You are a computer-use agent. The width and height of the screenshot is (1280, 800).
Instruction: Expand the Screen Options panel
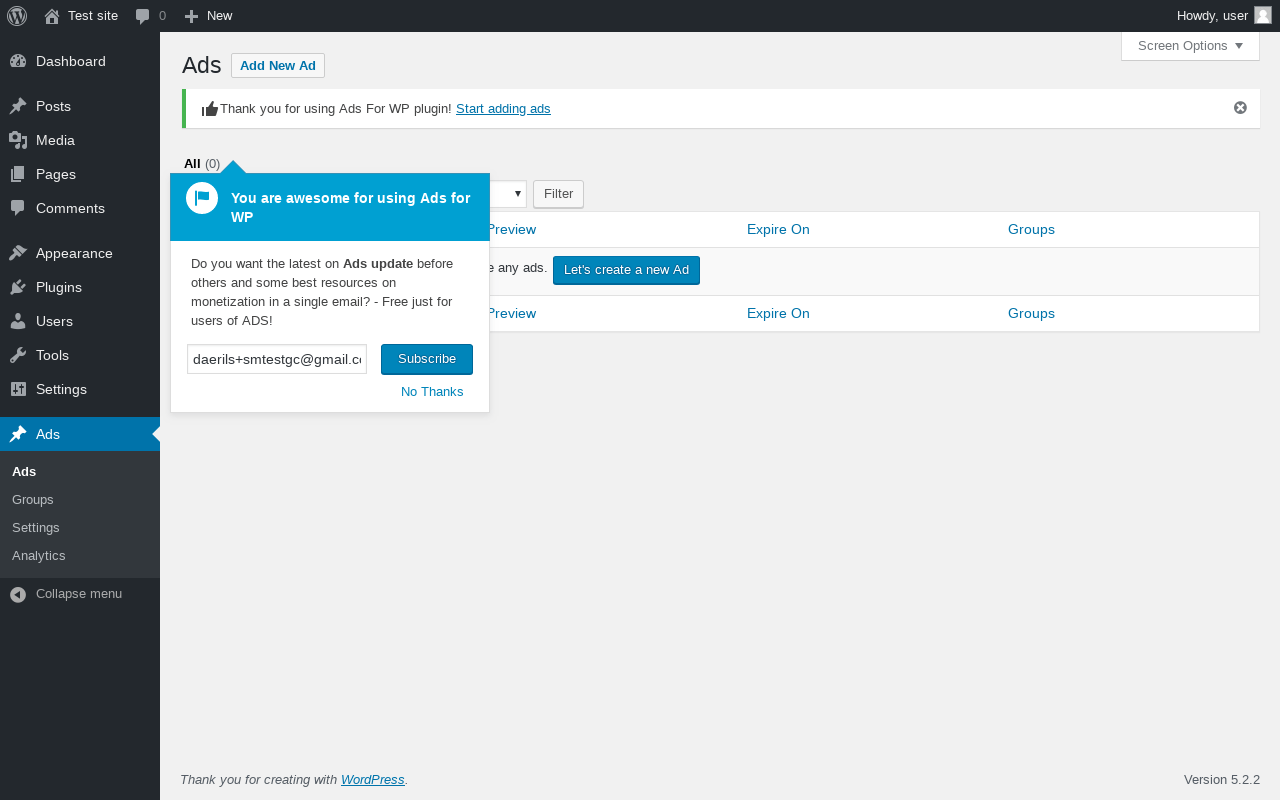[x=1190, y=46]
